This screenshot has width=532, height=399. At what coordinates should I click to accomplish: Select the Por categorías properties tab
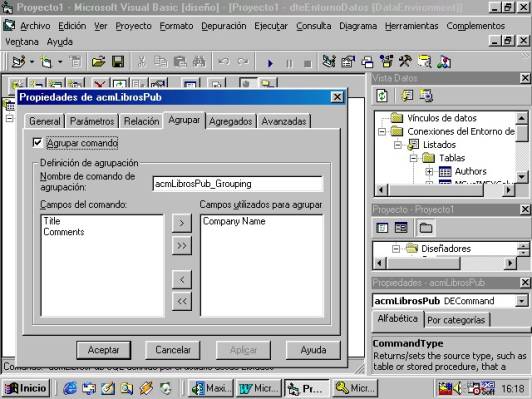(456, 320)
